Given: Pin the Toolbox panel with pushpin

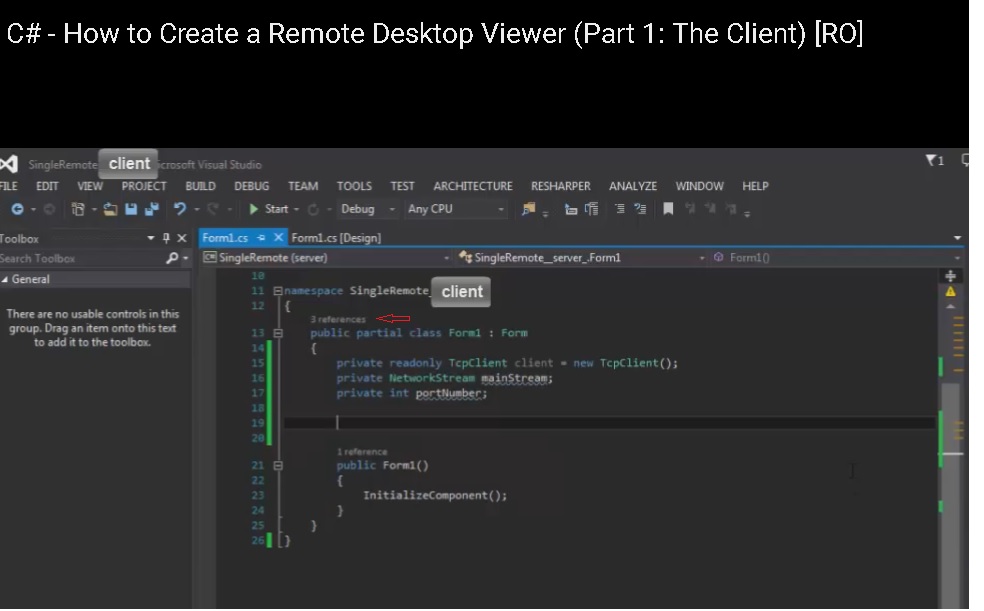Looking at the screenshot, I should pos(166,238).
